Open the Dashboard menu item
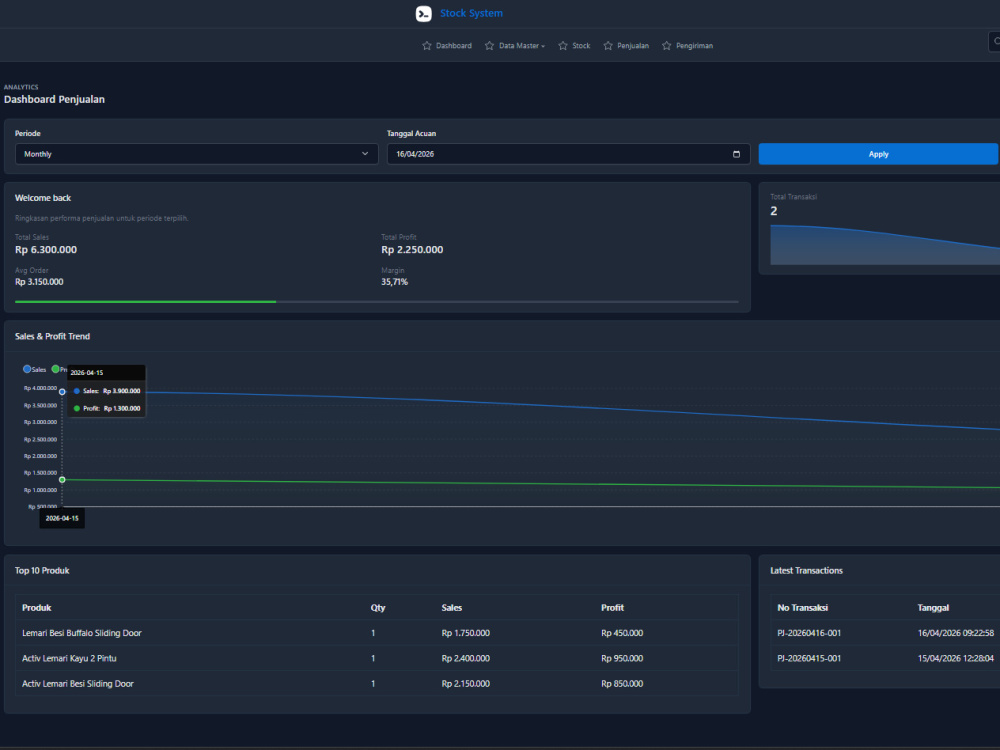This screenshot has width=1000, height=750. pyautogui.click(x=453, y=46)
